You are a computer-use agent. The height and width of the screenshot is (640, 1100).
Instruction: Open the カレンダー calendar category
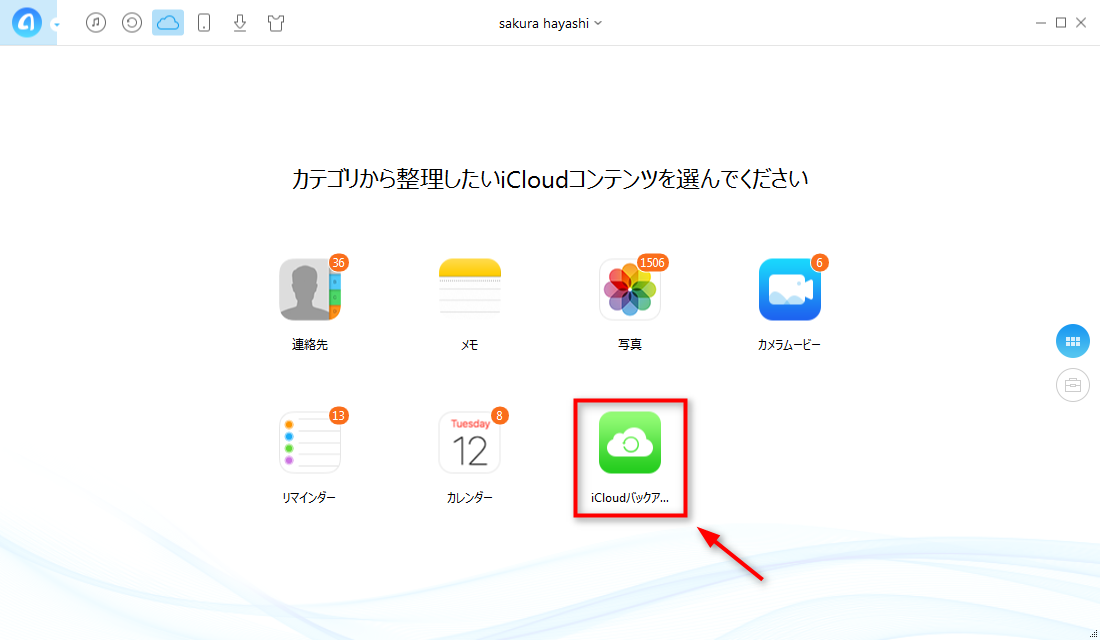click(470, 442)
